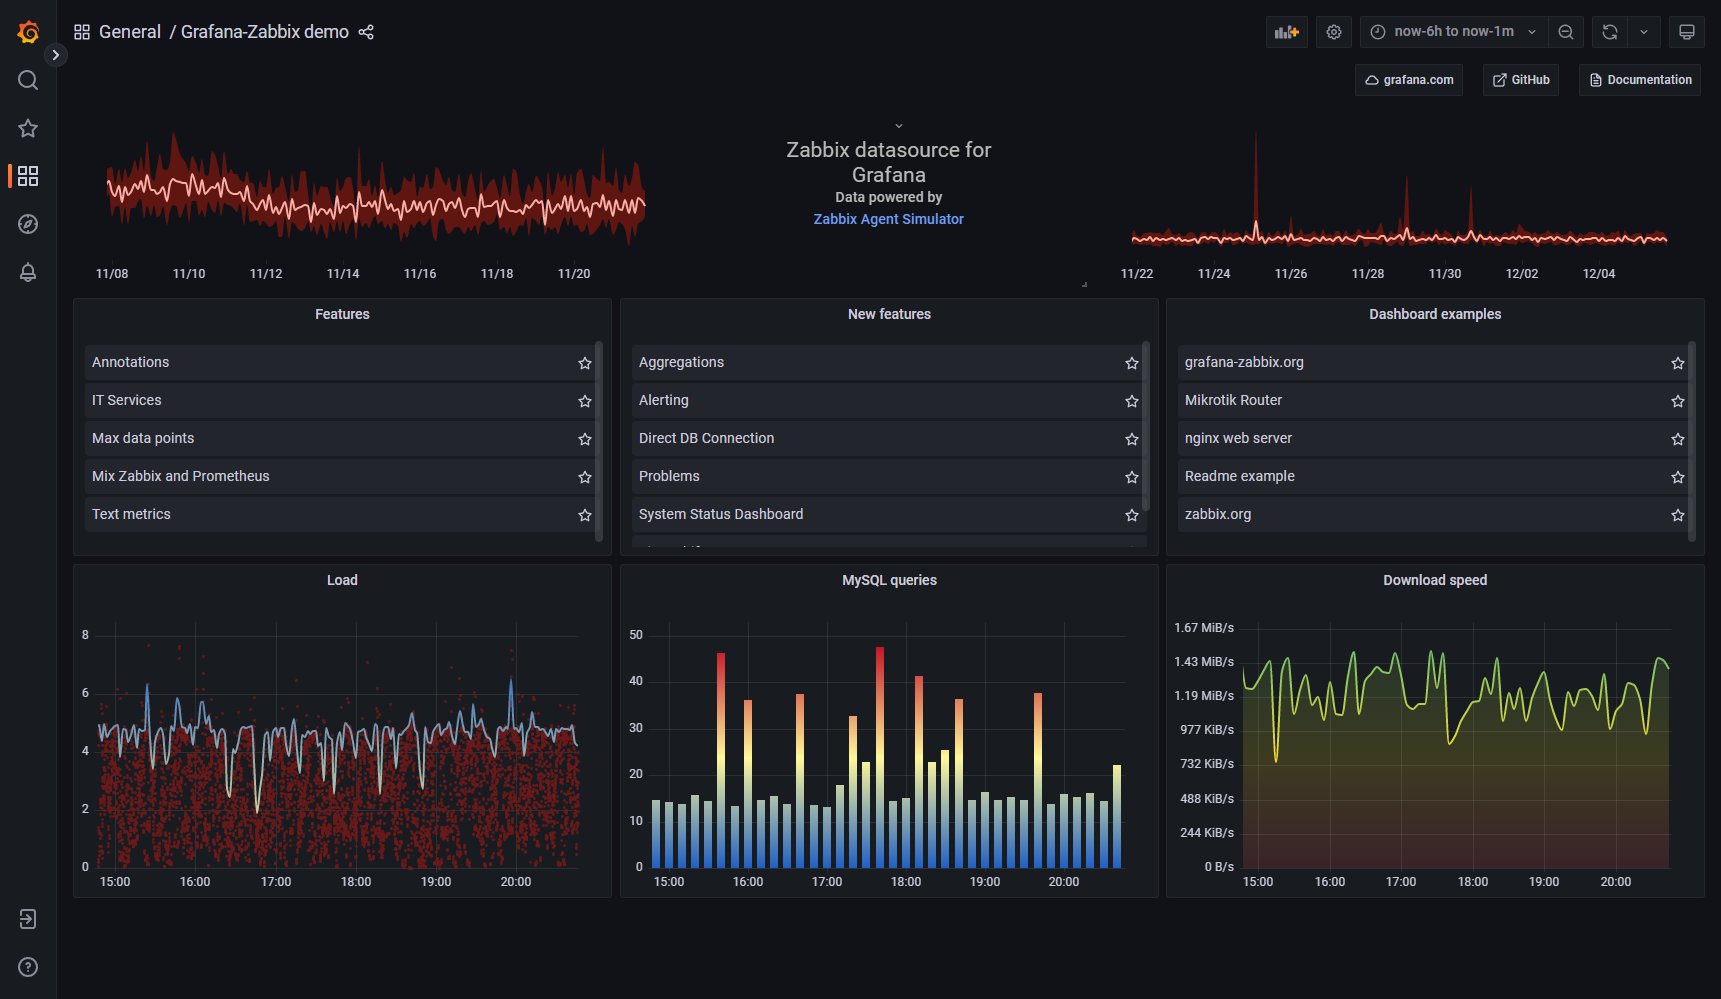Open the Dashboards icon in sidebar

[28, 176]
